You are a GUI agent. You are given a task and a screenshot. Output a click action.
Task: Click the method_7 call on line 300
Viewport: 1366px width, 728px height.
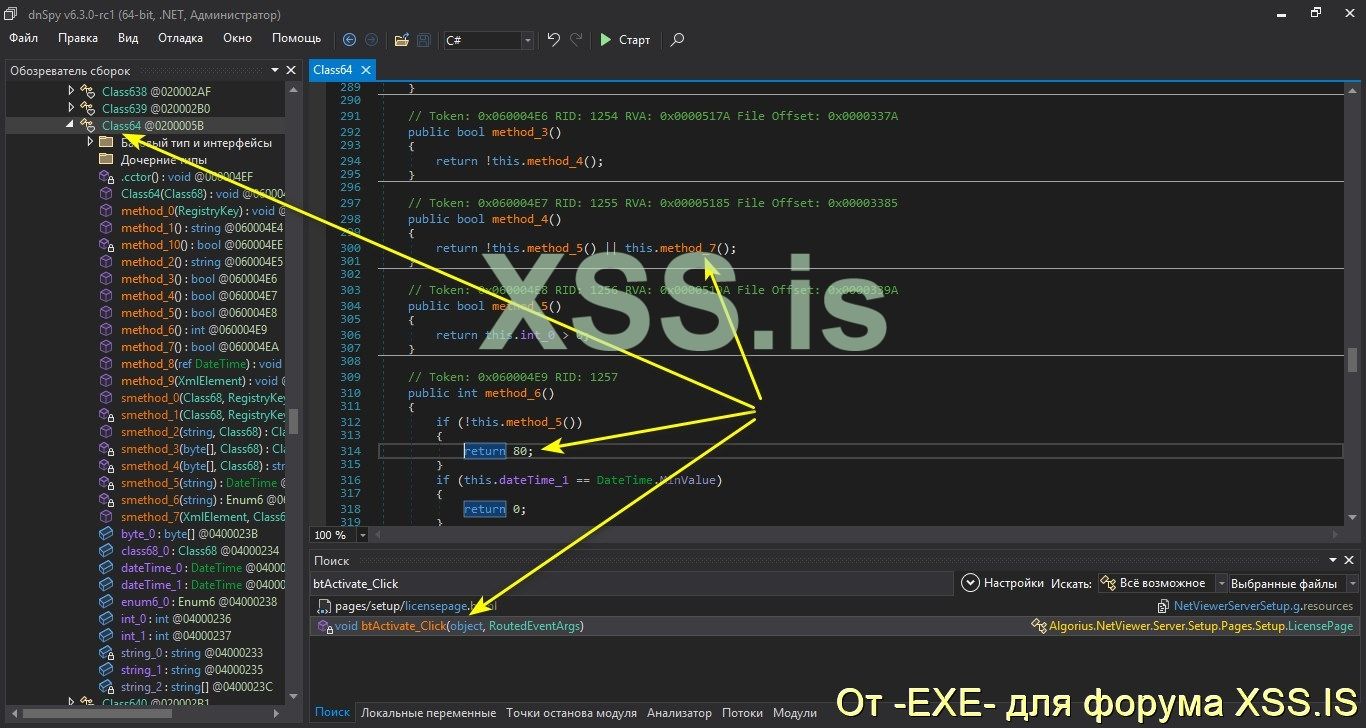point(687,248)
